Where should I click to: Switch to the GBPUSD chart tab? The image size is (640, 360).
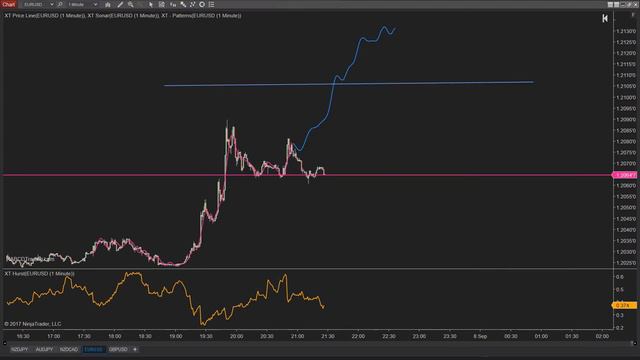click(x=118, y=349)
